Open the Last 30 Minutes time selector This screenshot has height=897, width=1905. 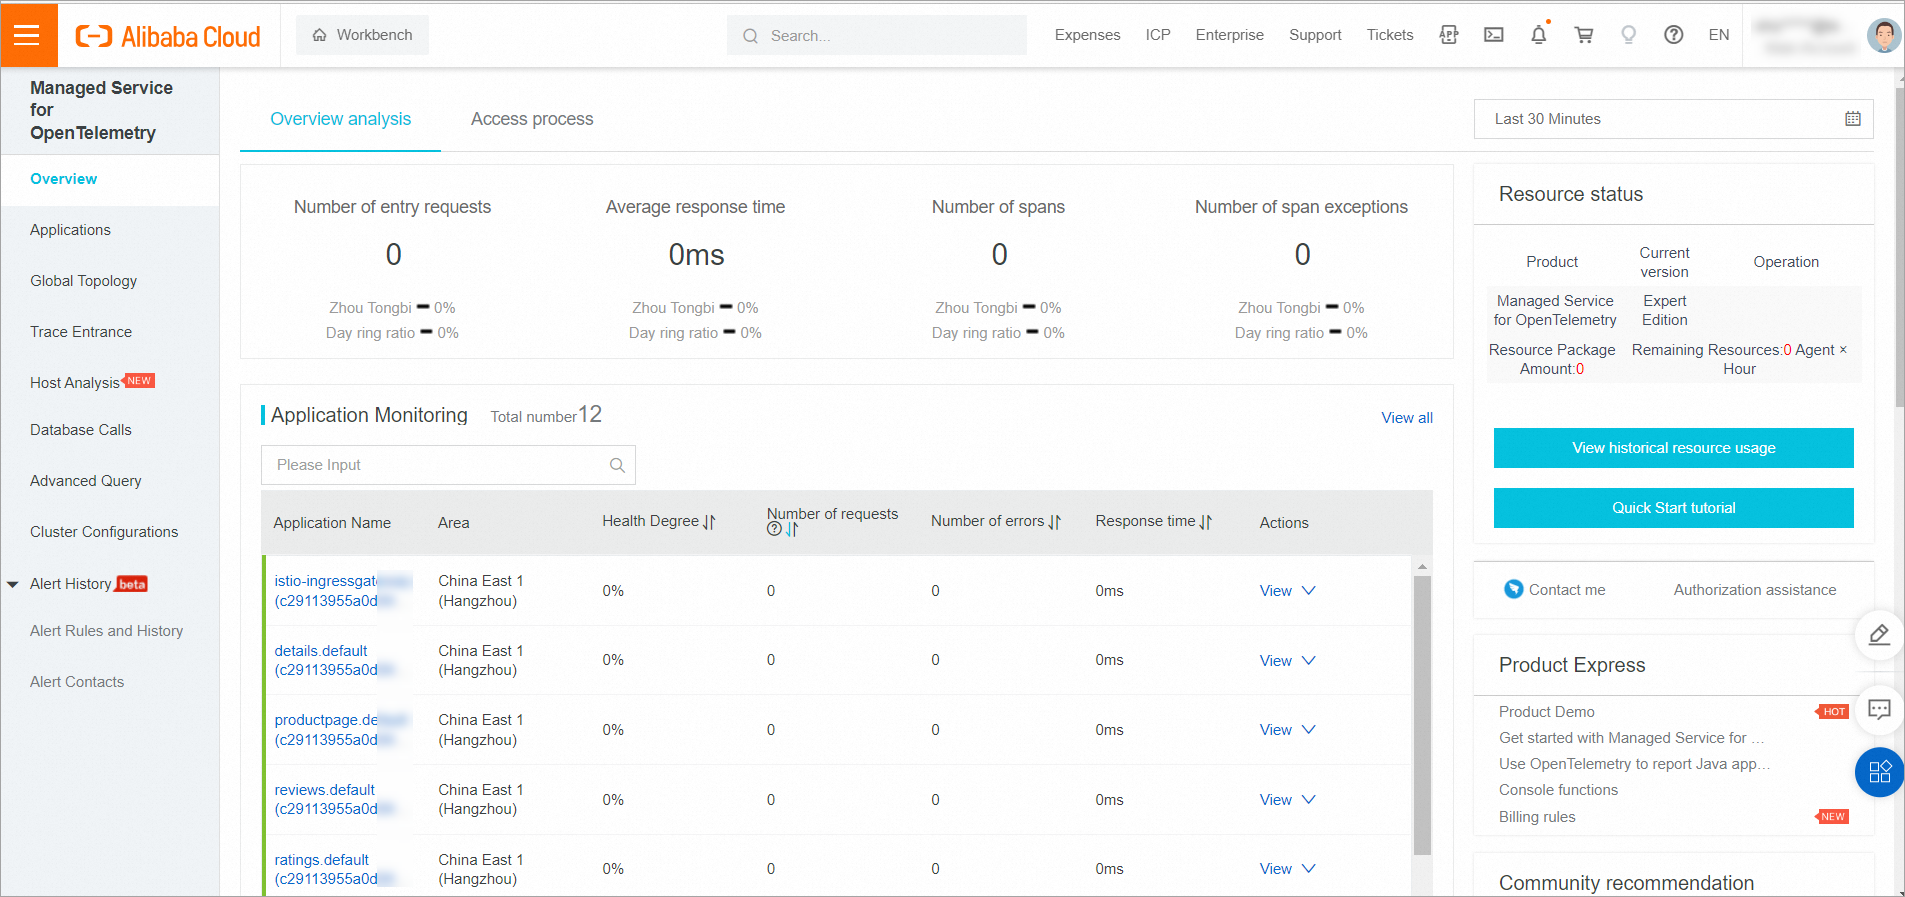coord(1660,119)
